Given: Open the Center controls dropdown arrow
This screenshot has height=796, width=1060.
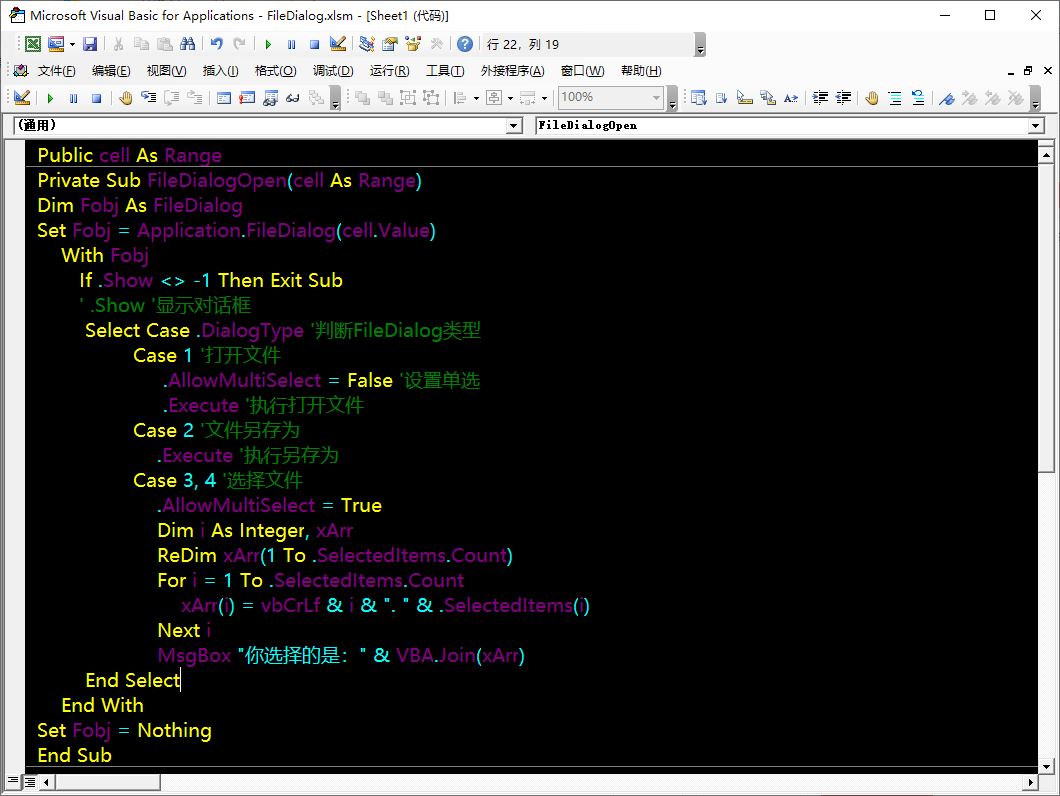Looking at the screenshot, I should pos(510,98).
